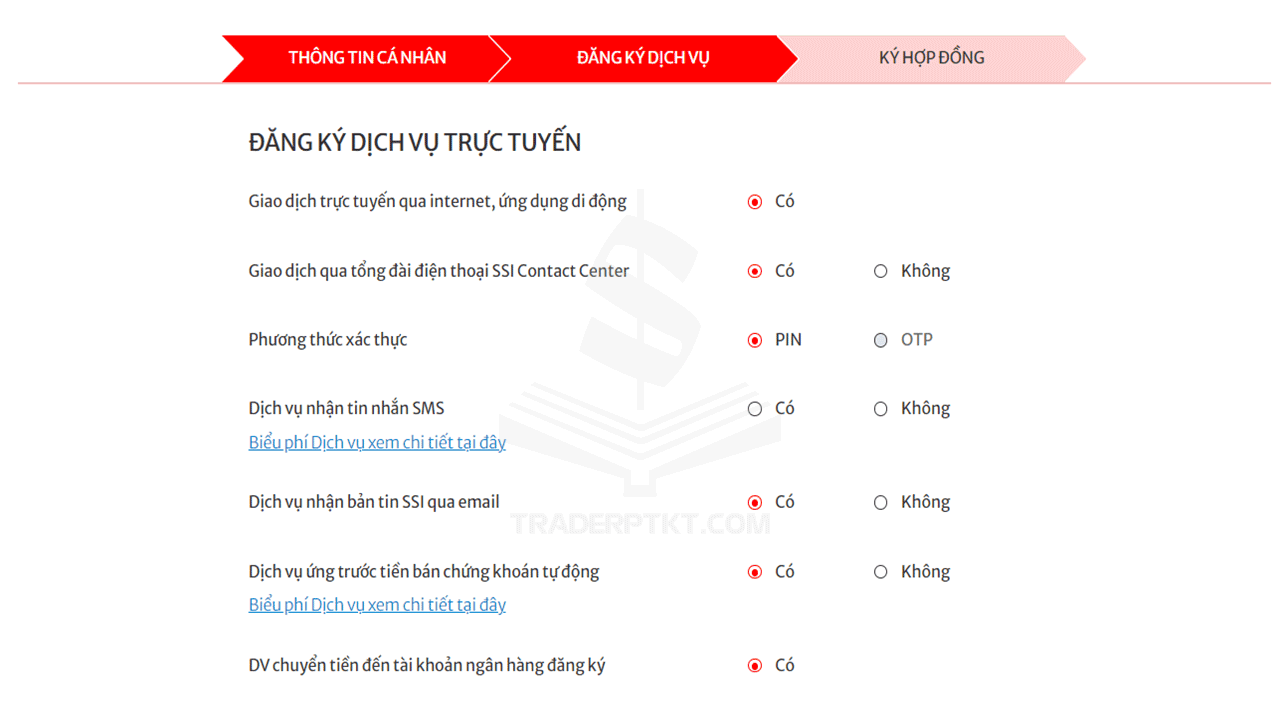Switch to the KÝ HỢP ĐỒNG step
Viewport: 1280px width, 720px height.
(x=931, y=58)
